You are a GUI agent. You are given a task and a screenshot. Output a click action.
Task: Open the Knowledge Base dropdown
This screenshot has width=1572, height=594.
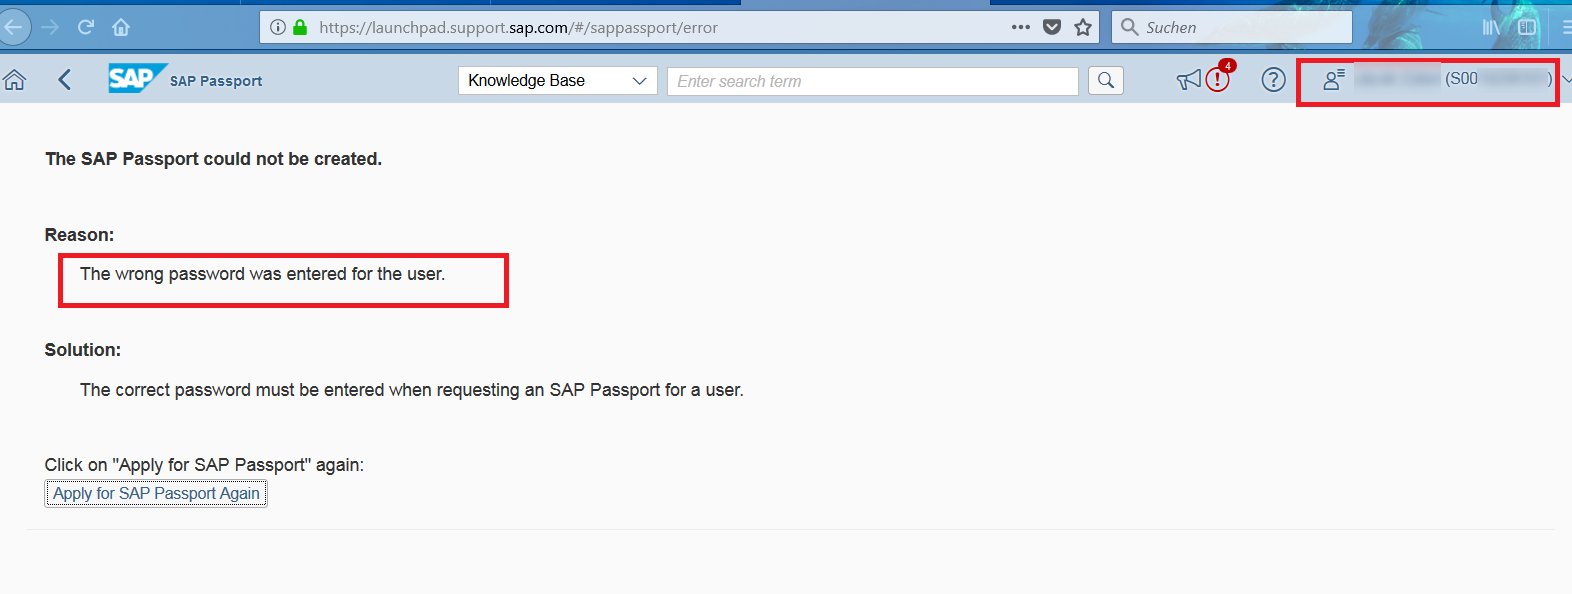coord(558,81)
